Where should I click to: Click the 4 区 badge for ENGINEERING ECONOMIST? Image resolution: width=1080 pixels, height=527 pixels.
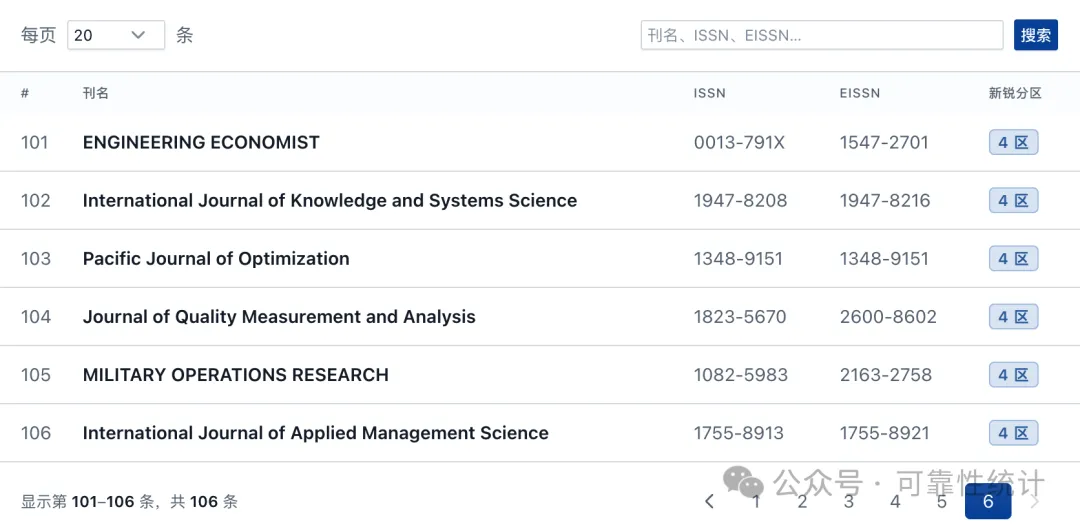[x=1013, y=143]
